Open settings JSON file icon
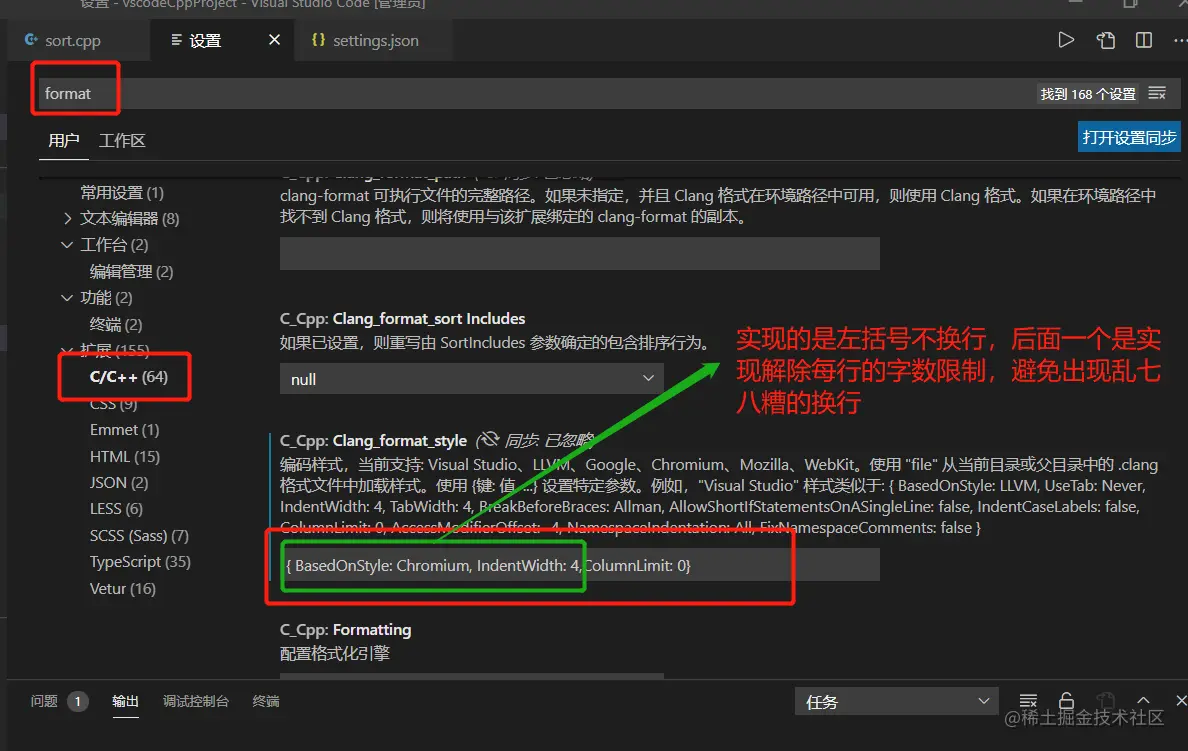 (1105, 40)
